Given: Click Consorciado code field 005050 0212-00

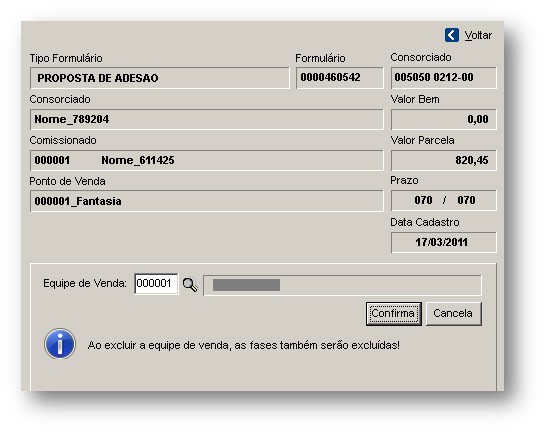Looking at the screenshot, I should (x=443, y=78).
